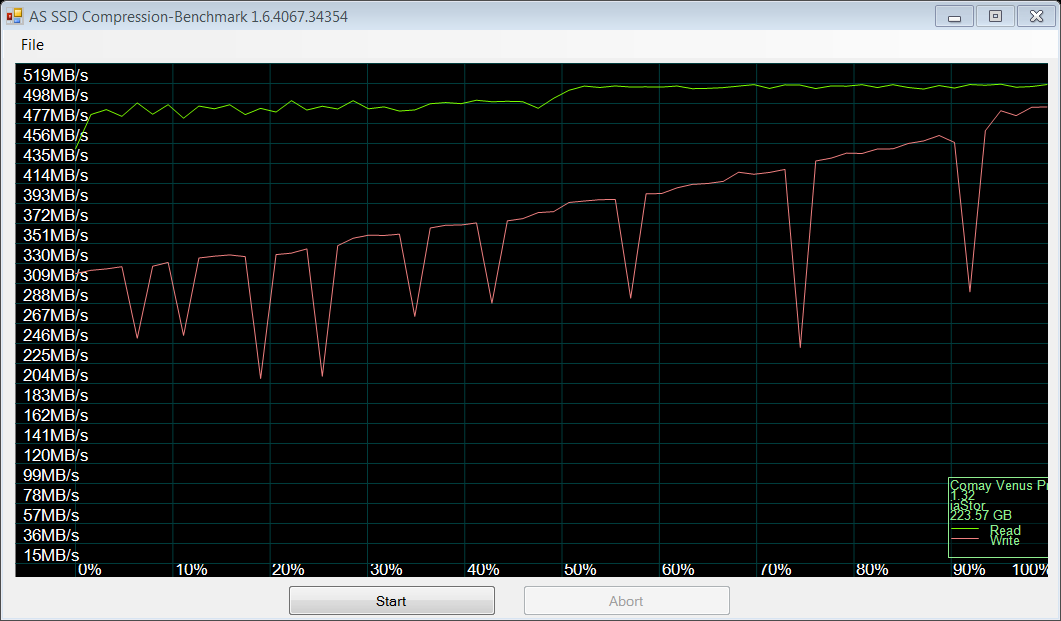The height and width of the screenshot is (621, 1061).
Task: Click the 80% compression axis label
Action: pos(872,570)
